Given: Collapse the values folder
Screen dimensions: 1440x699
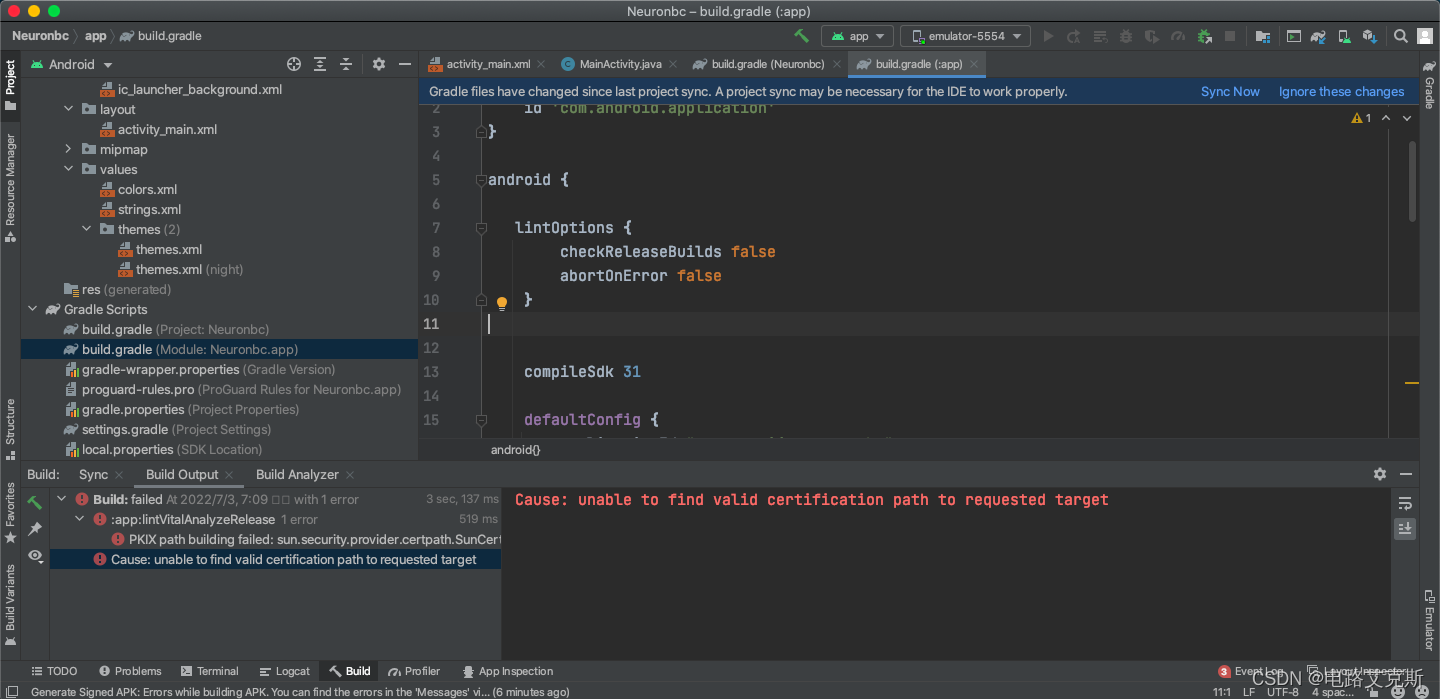Looking at the screenshot, I should pyautogui.click(x=69, y=169).
